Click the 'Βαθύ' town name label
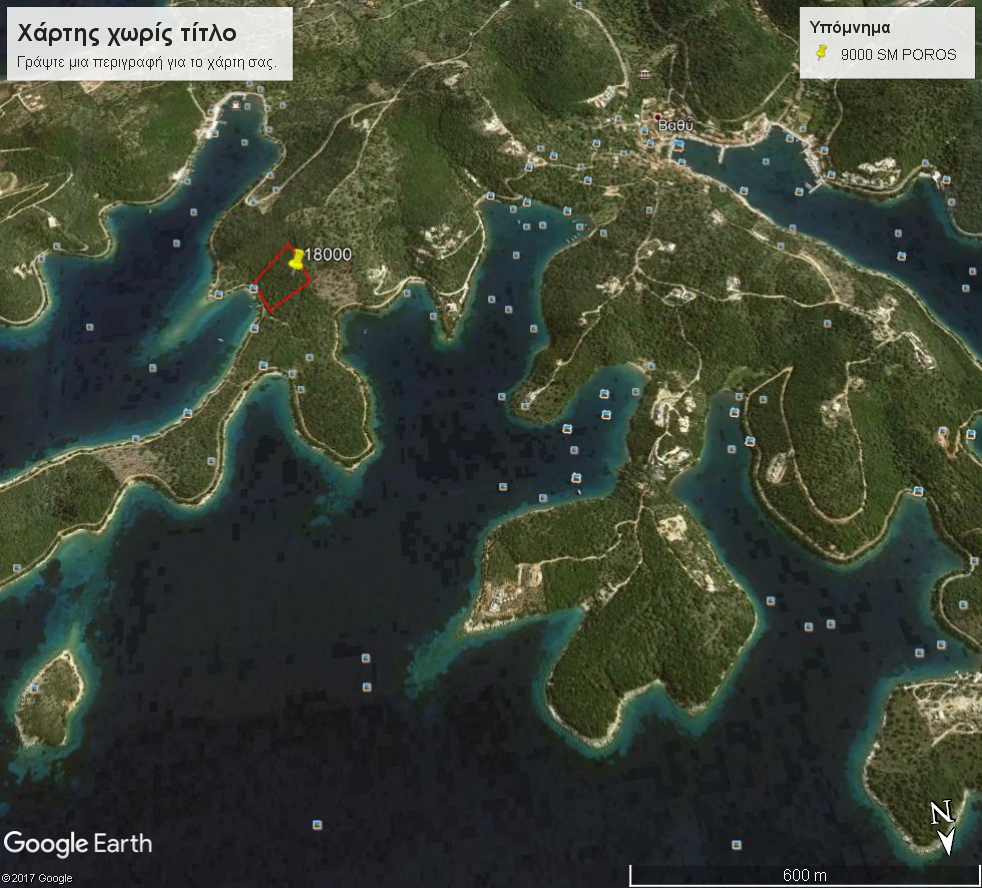Viewport: 982px width, 888px height. tap(676, 125)
